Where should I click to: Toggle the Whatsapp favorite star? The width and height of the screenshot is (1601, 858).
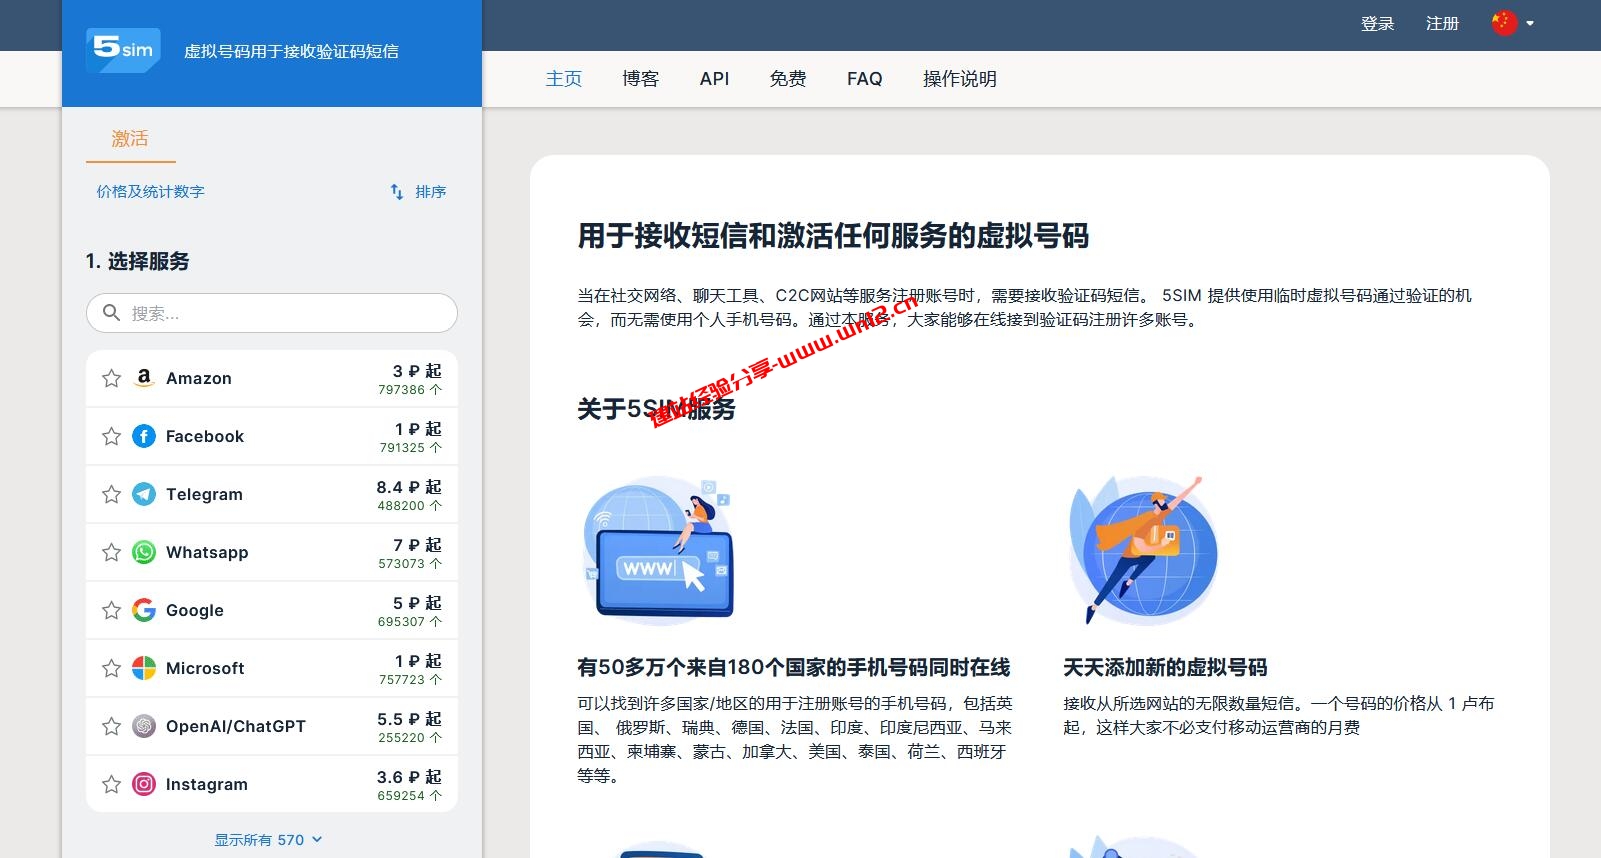click(112, 552)
